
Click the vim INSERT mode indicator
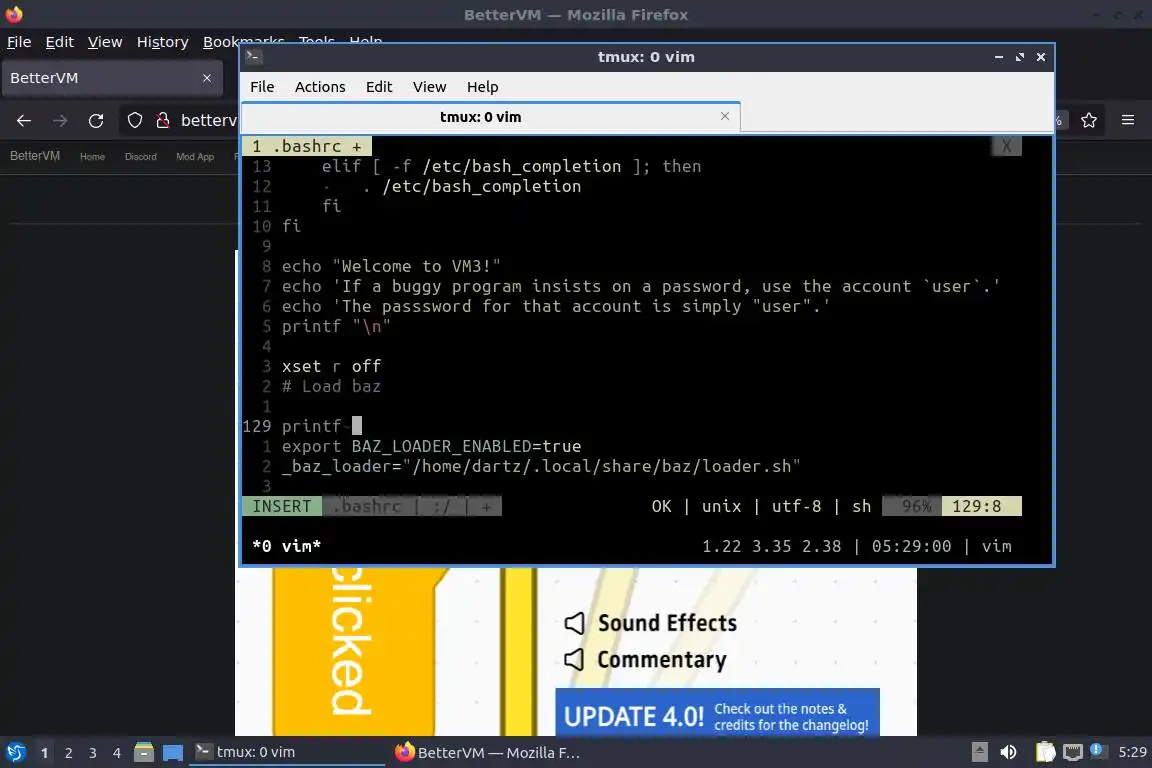click(281, 506)
